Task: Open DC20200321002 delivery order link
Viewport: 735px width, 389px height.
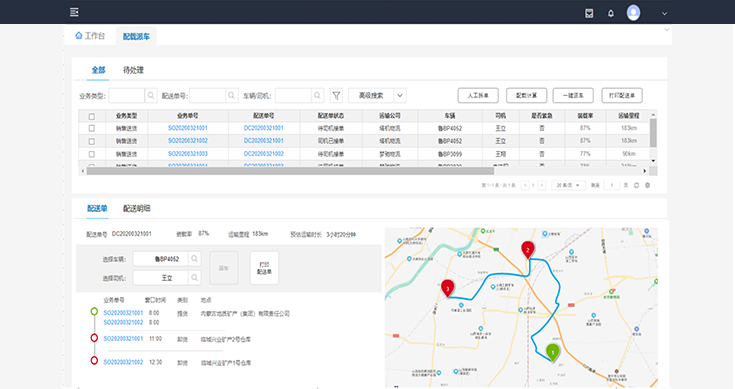Action: (x=263, y=154)
